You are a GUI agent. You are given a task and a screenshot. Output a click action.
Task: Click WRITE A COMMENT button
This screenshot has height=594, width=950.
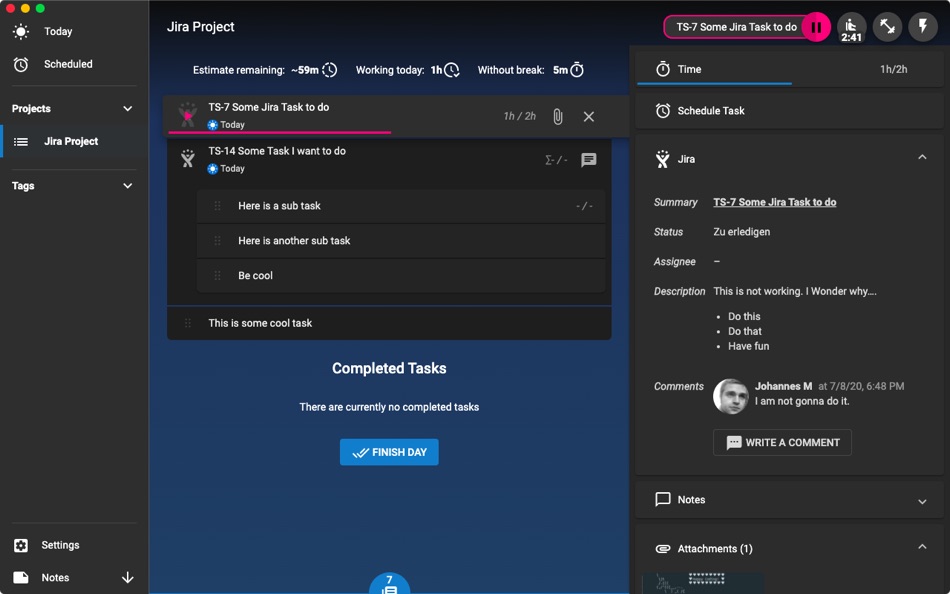tap(782, 442)
